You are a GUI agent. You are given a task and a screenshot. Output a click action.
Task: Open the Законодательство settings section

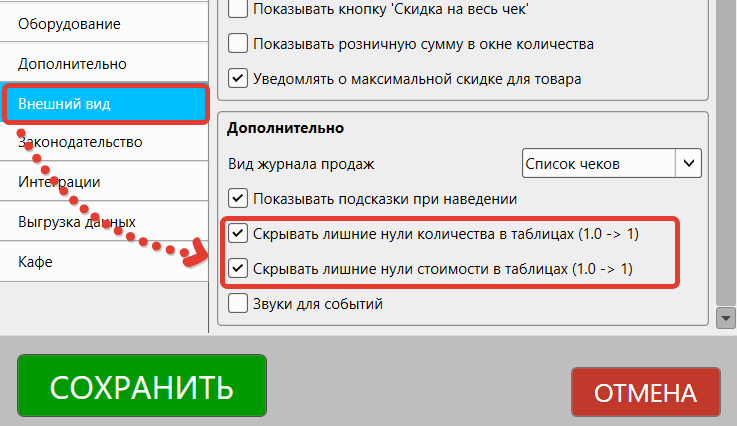point(80,142)
